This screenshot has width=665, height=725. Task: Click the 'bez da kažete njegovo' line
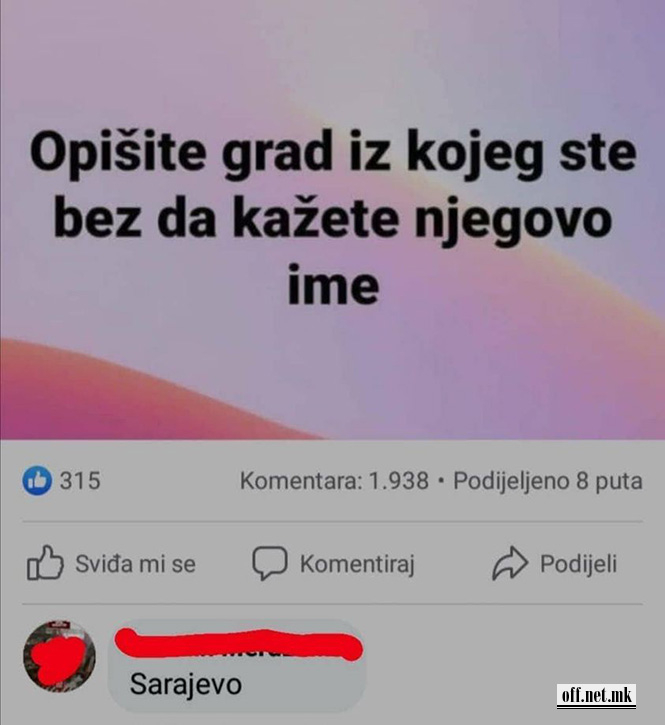click(332, 219)
